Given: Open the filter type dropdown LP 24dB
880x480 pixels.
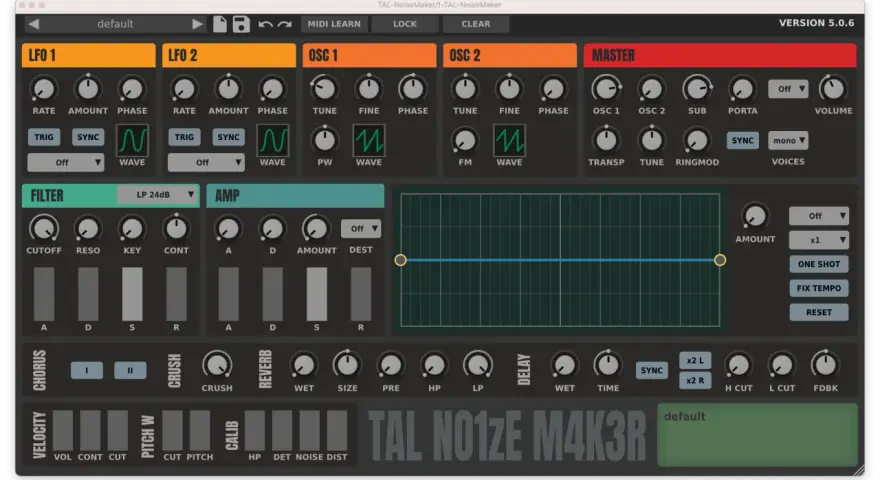Looking at the screenshot, I should [158, 195].
